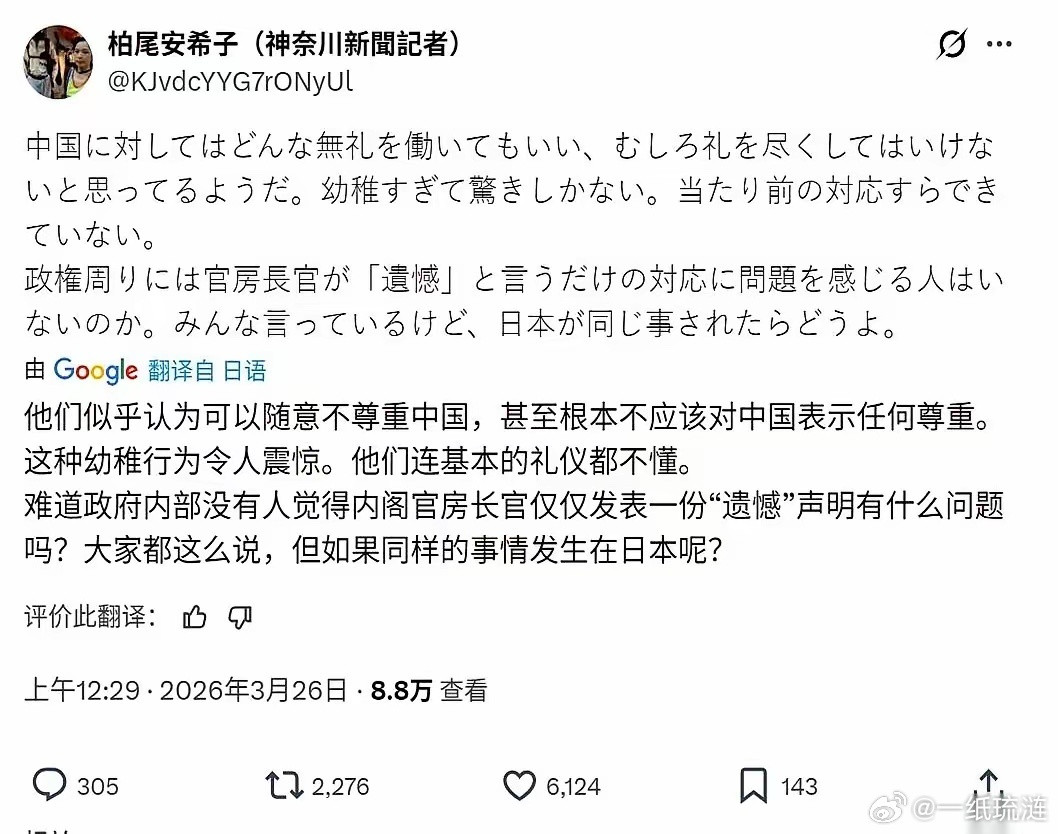Click the user's profile avatar

tap(57, 61)
